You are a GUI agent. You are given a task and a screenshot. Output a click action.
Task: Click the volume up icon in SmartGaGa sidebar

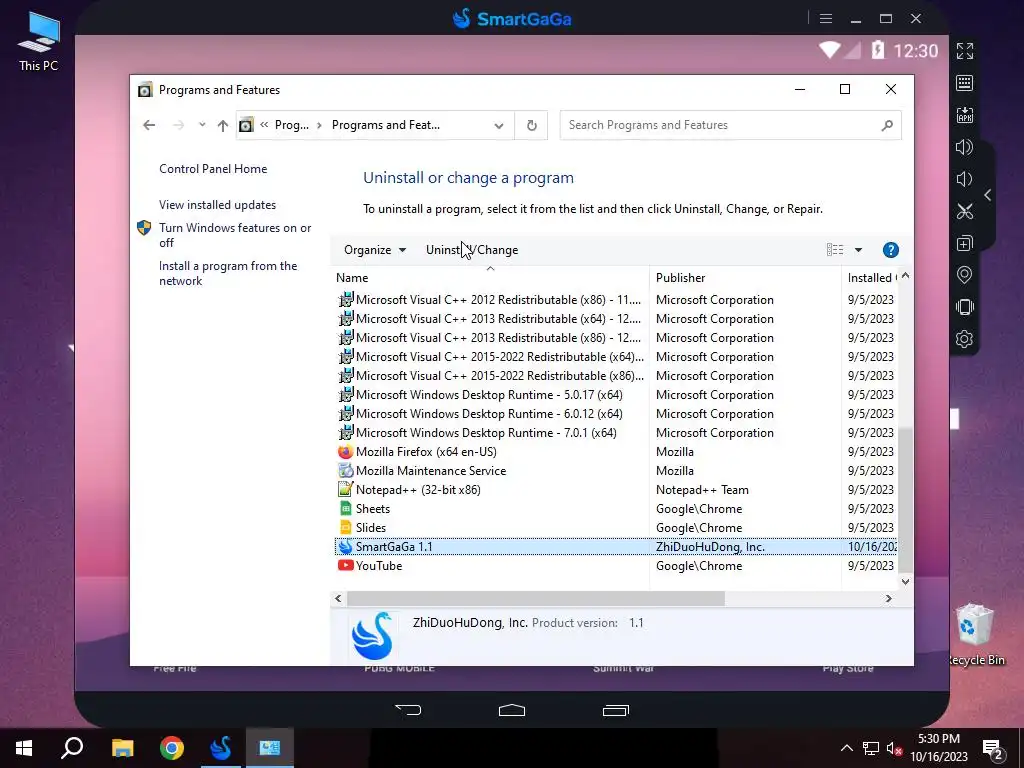965,147
